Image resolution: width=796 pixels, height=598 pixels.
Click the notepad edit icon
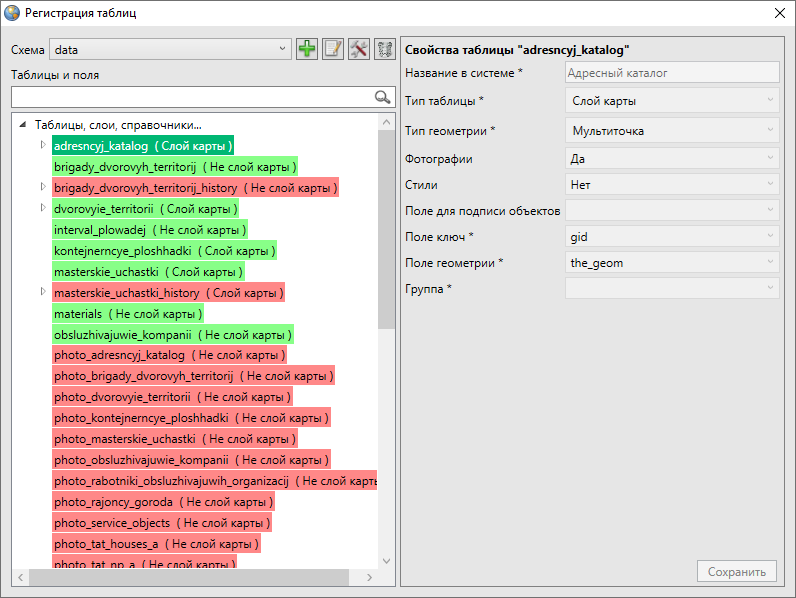pyautogui.click(x=333, y=49)
